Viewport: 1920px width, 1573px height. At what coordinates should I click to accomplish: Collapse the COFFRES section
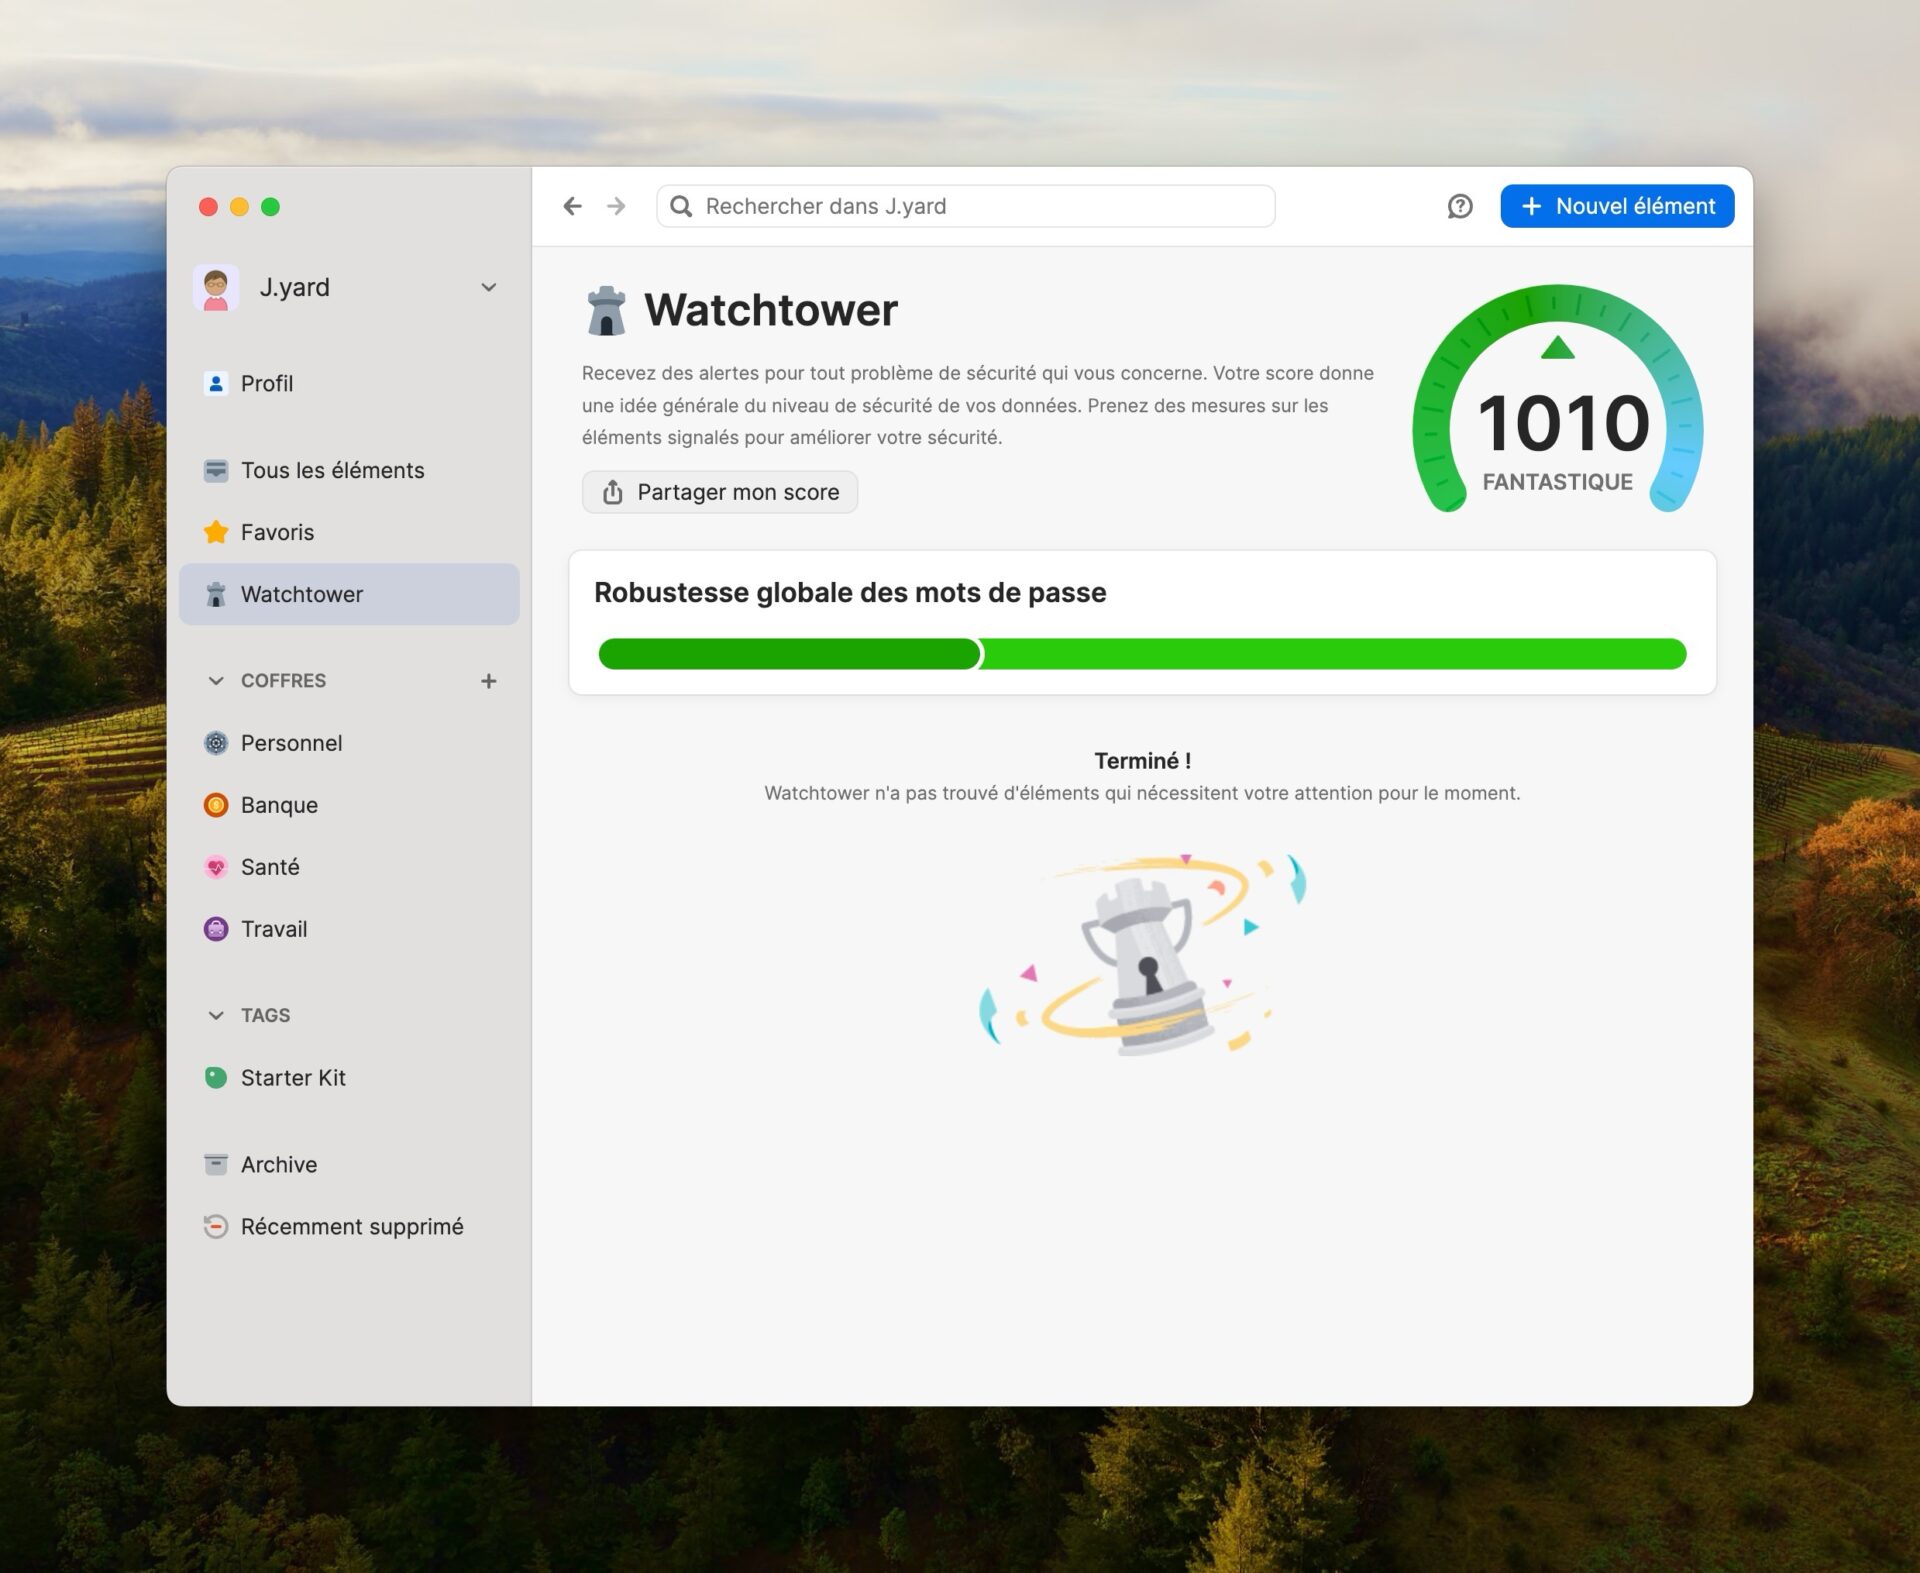point(216,681)
